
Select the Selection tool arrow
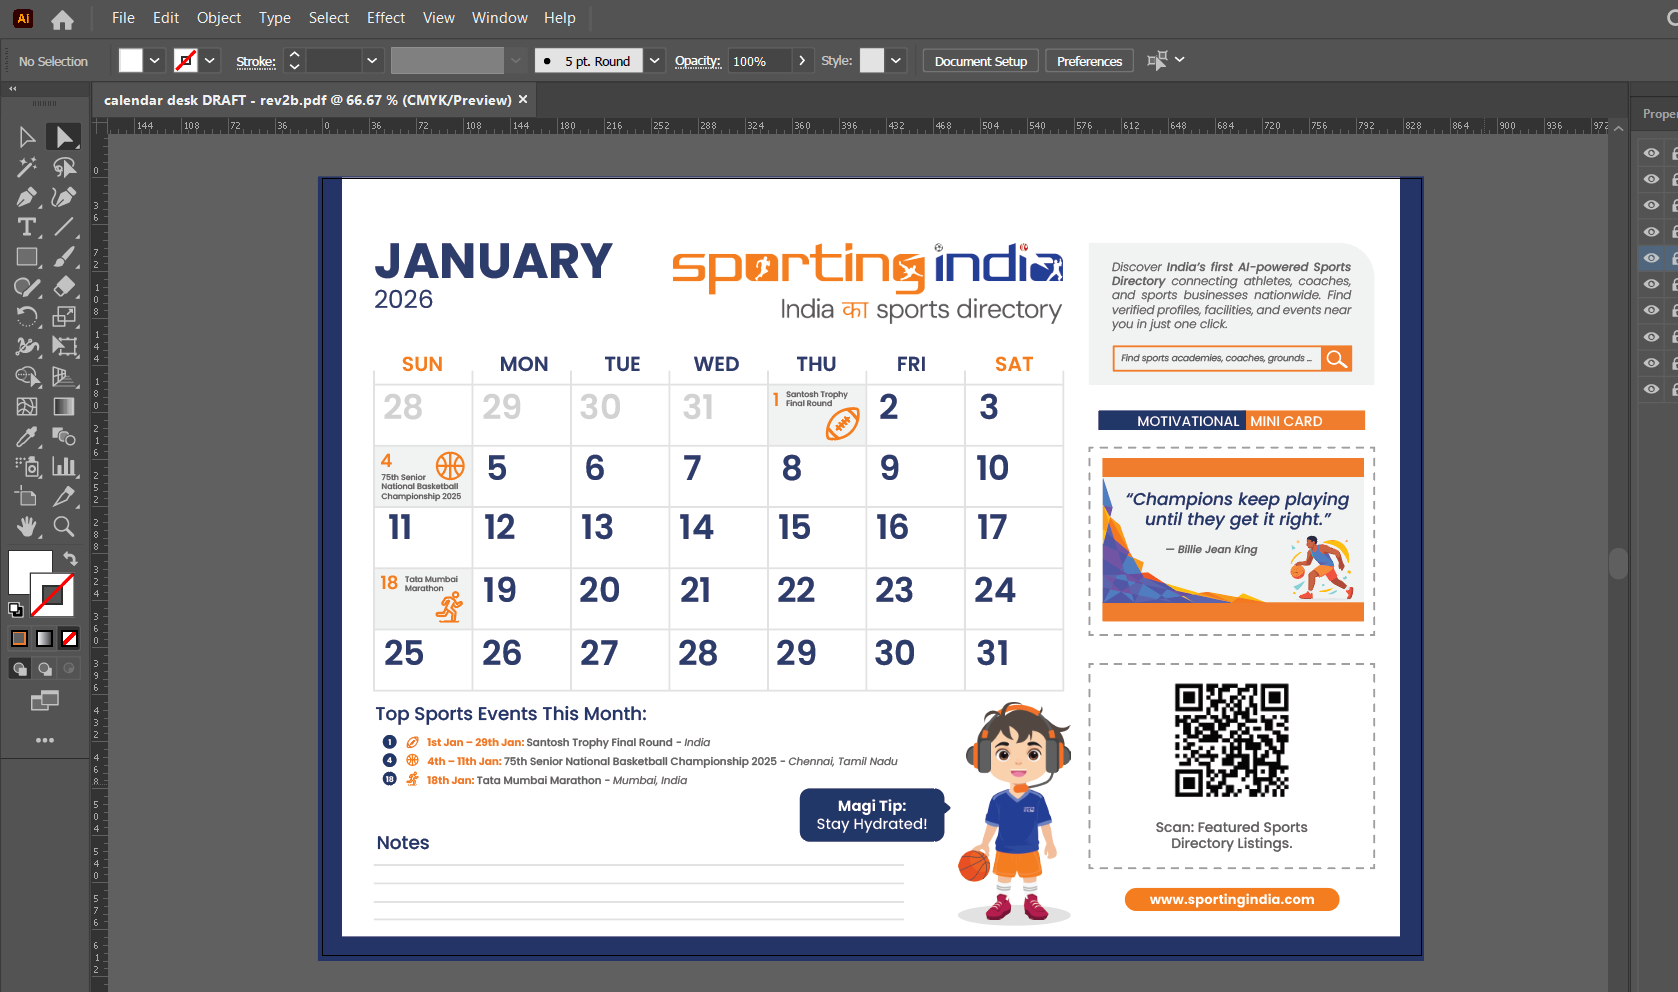pos(27,137)
